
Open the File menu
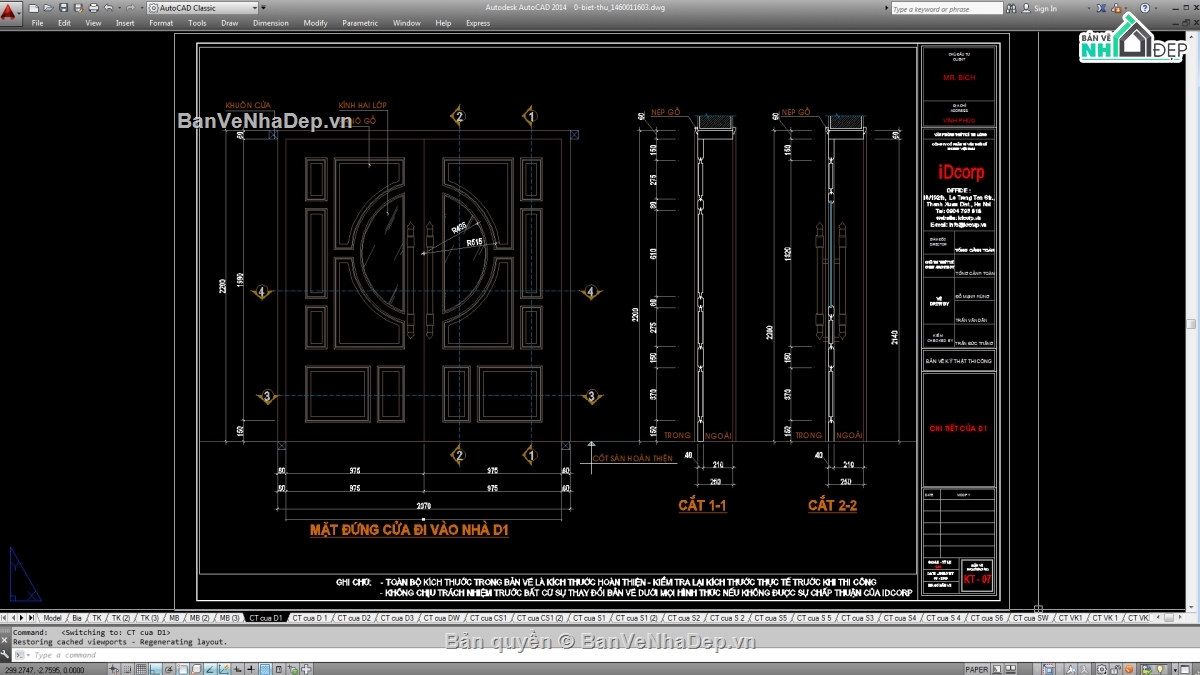click(37, 23)
